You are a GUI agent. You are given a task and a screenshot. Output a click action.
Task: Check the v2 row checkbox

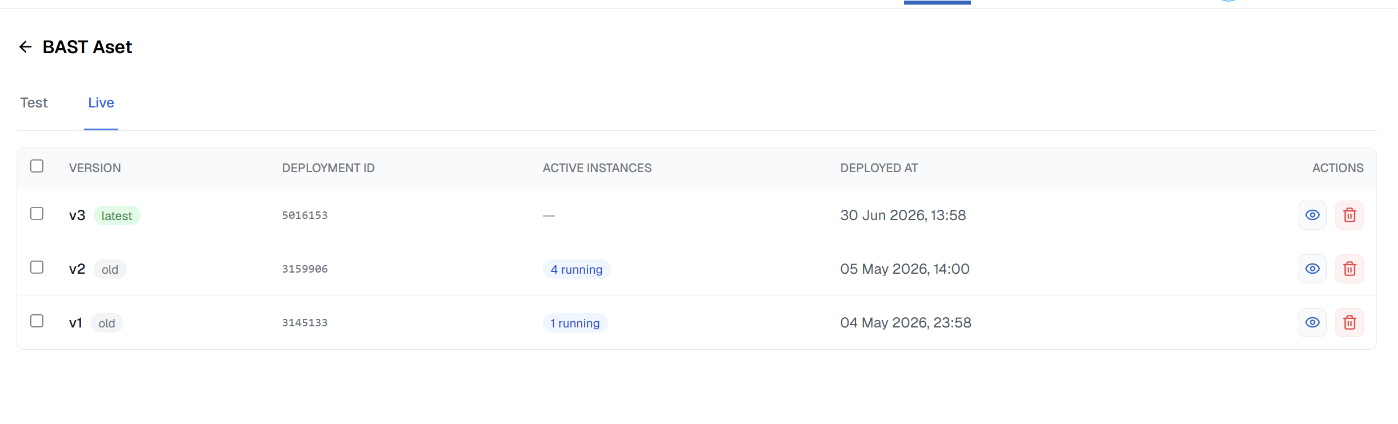[x=37, y=267]
